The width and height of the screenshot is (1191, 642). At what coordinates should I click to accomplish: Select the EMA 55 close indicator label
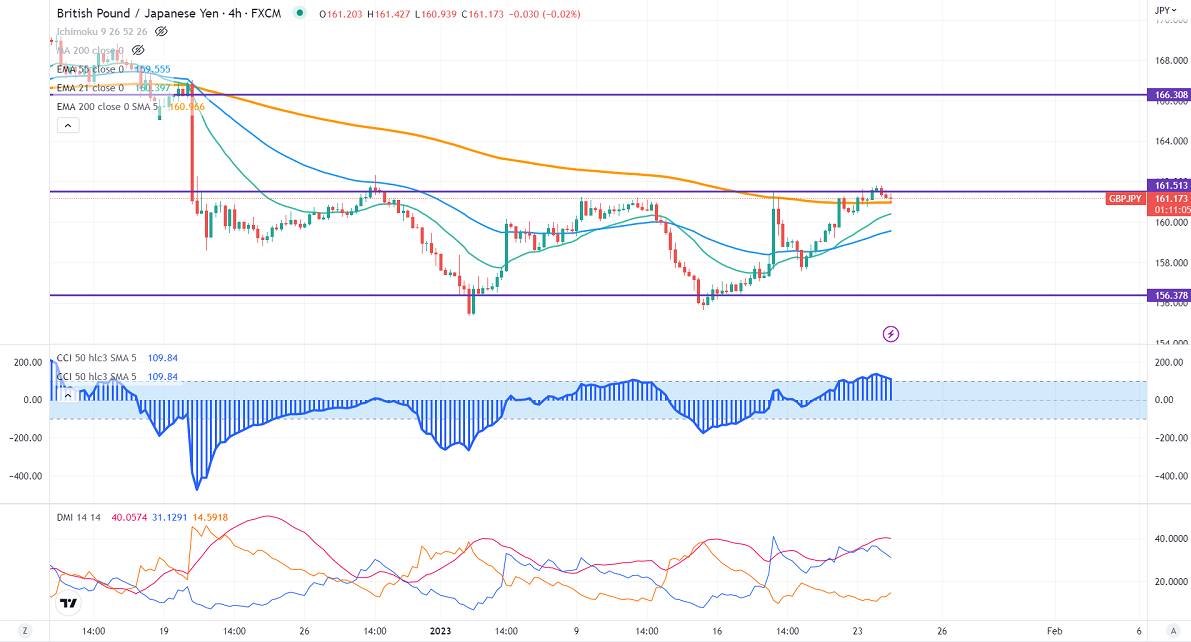90,69
